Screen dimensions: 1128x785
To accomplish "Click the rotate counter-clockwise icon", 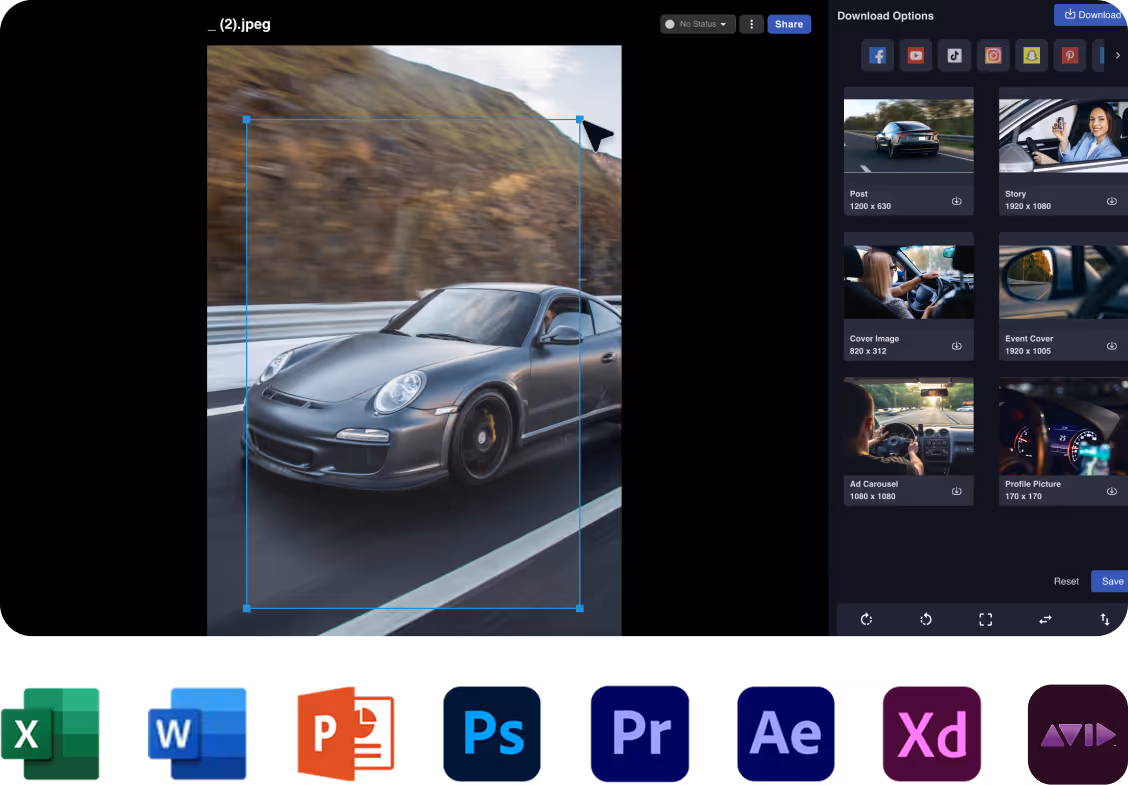I will tap(926, 620).
